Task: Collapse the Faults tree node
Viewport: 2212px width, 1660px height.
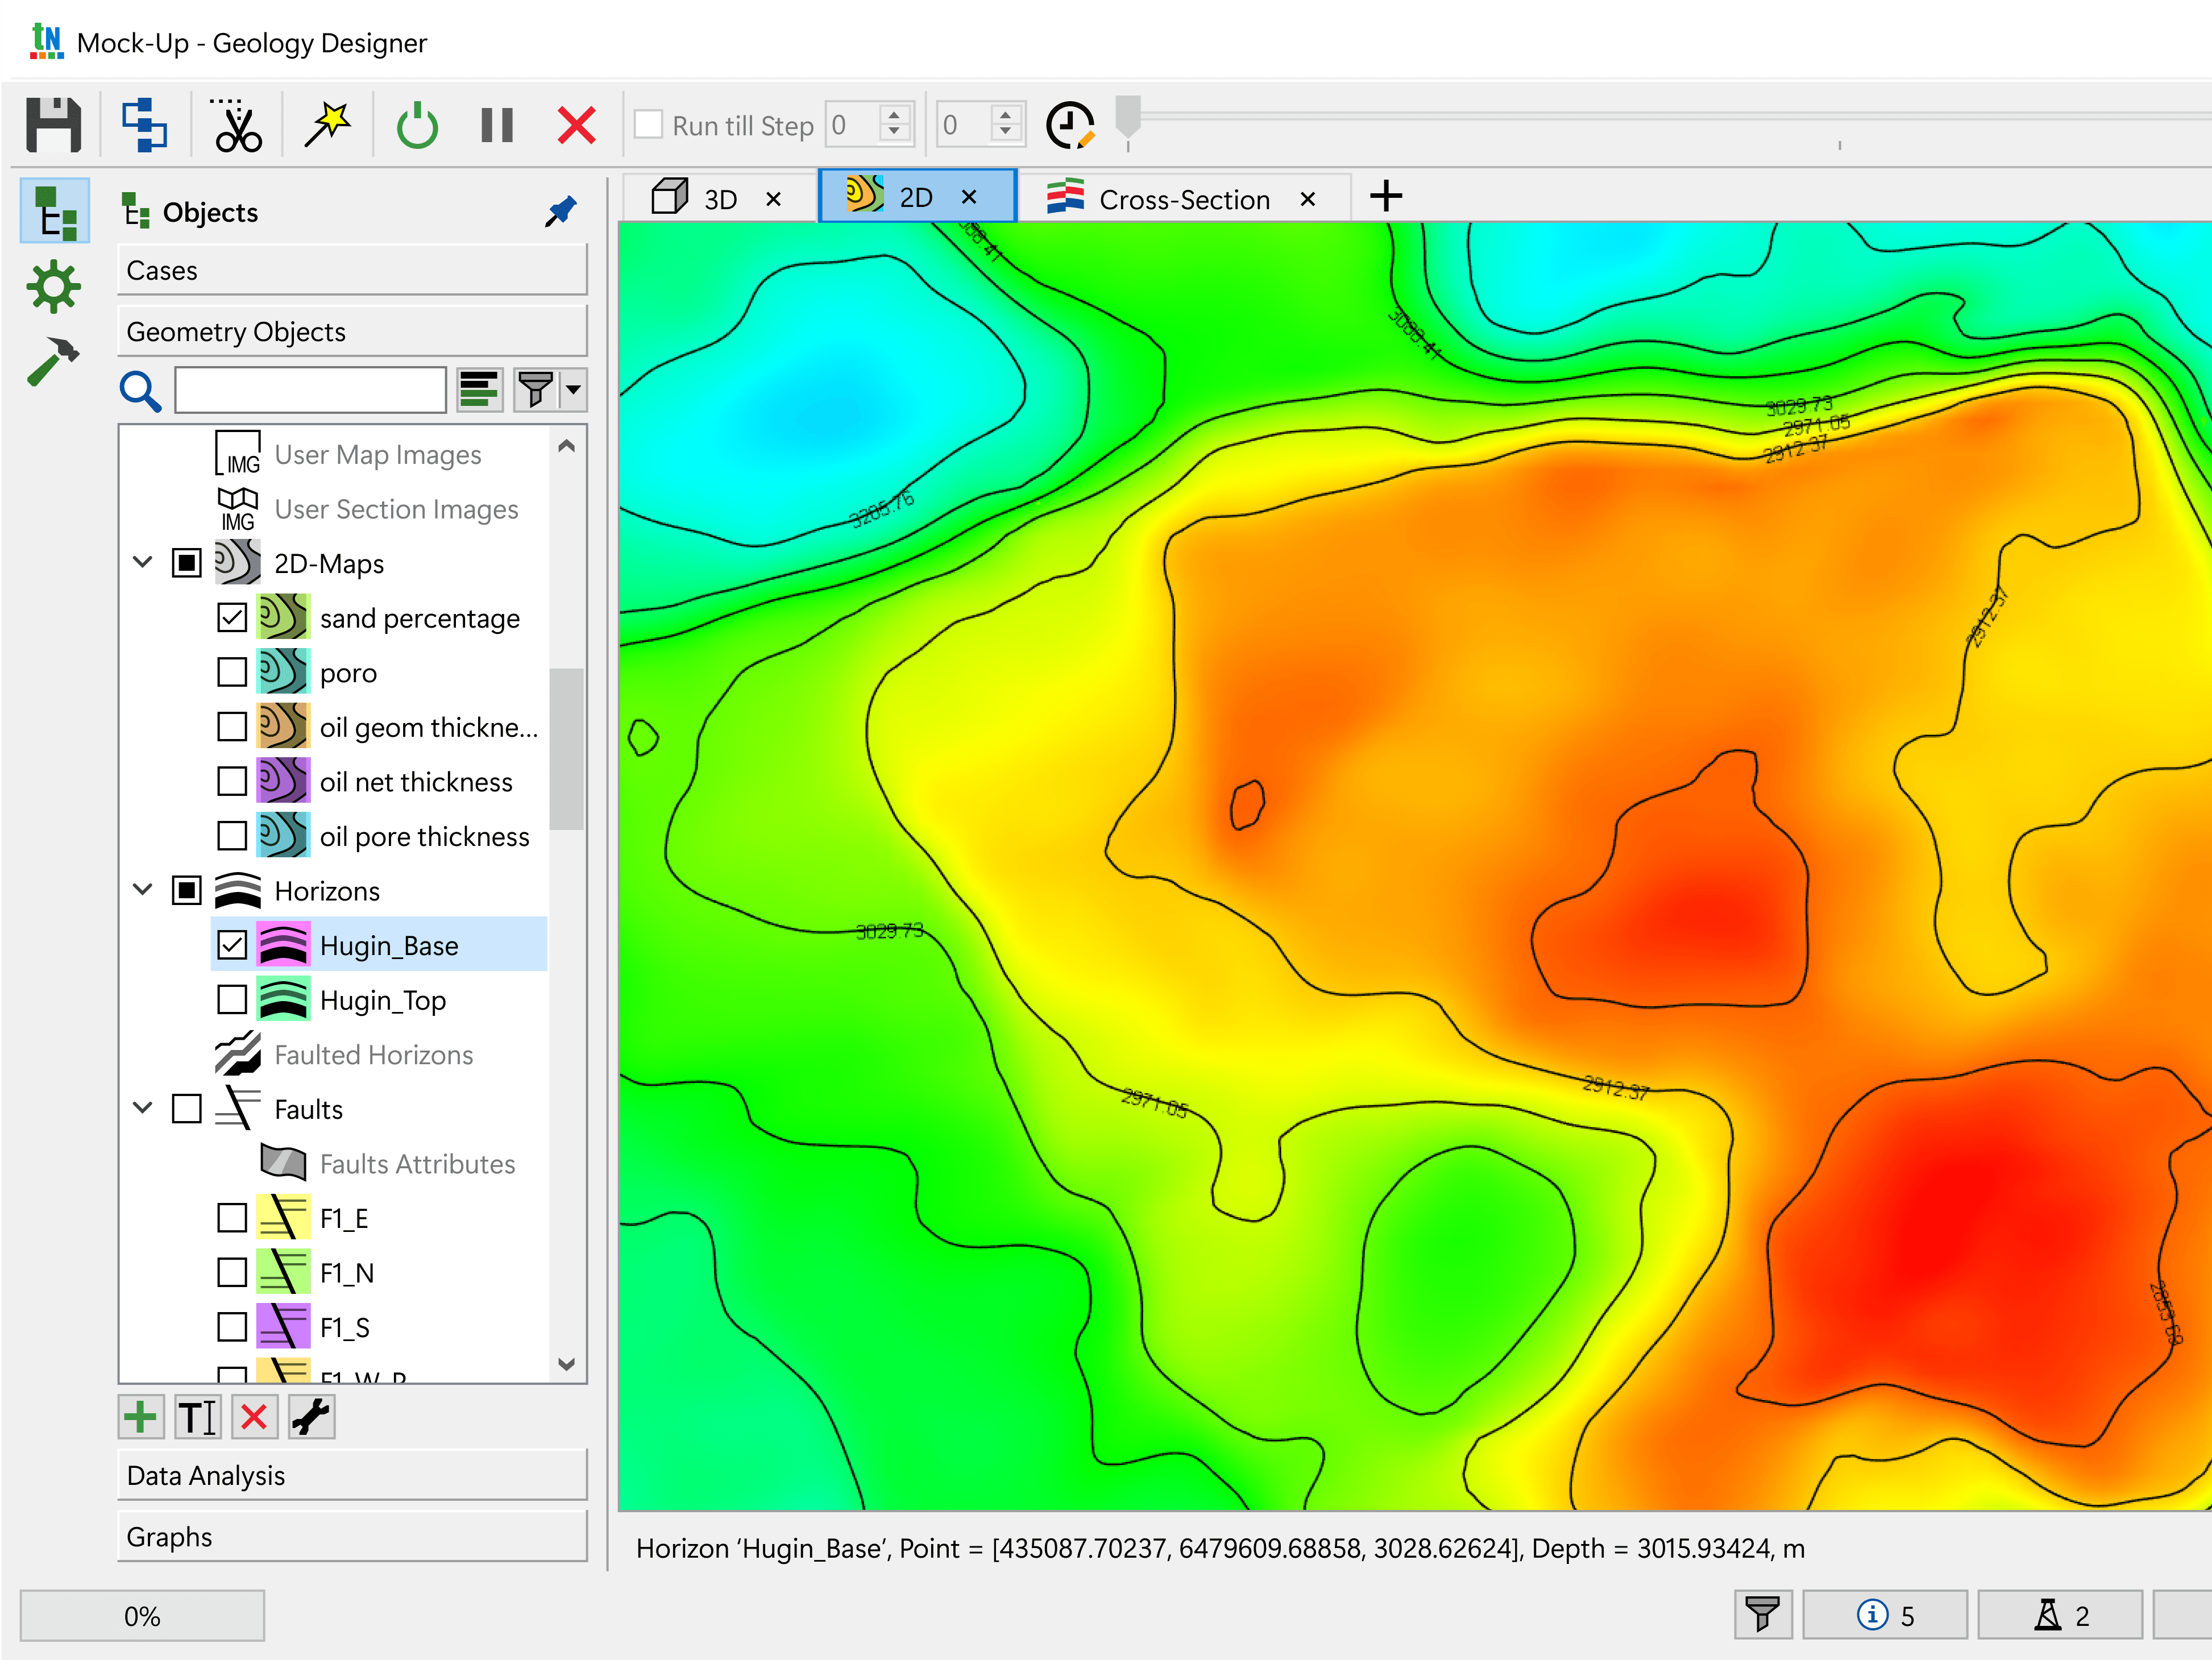Action: click(x=143, y=1108)
